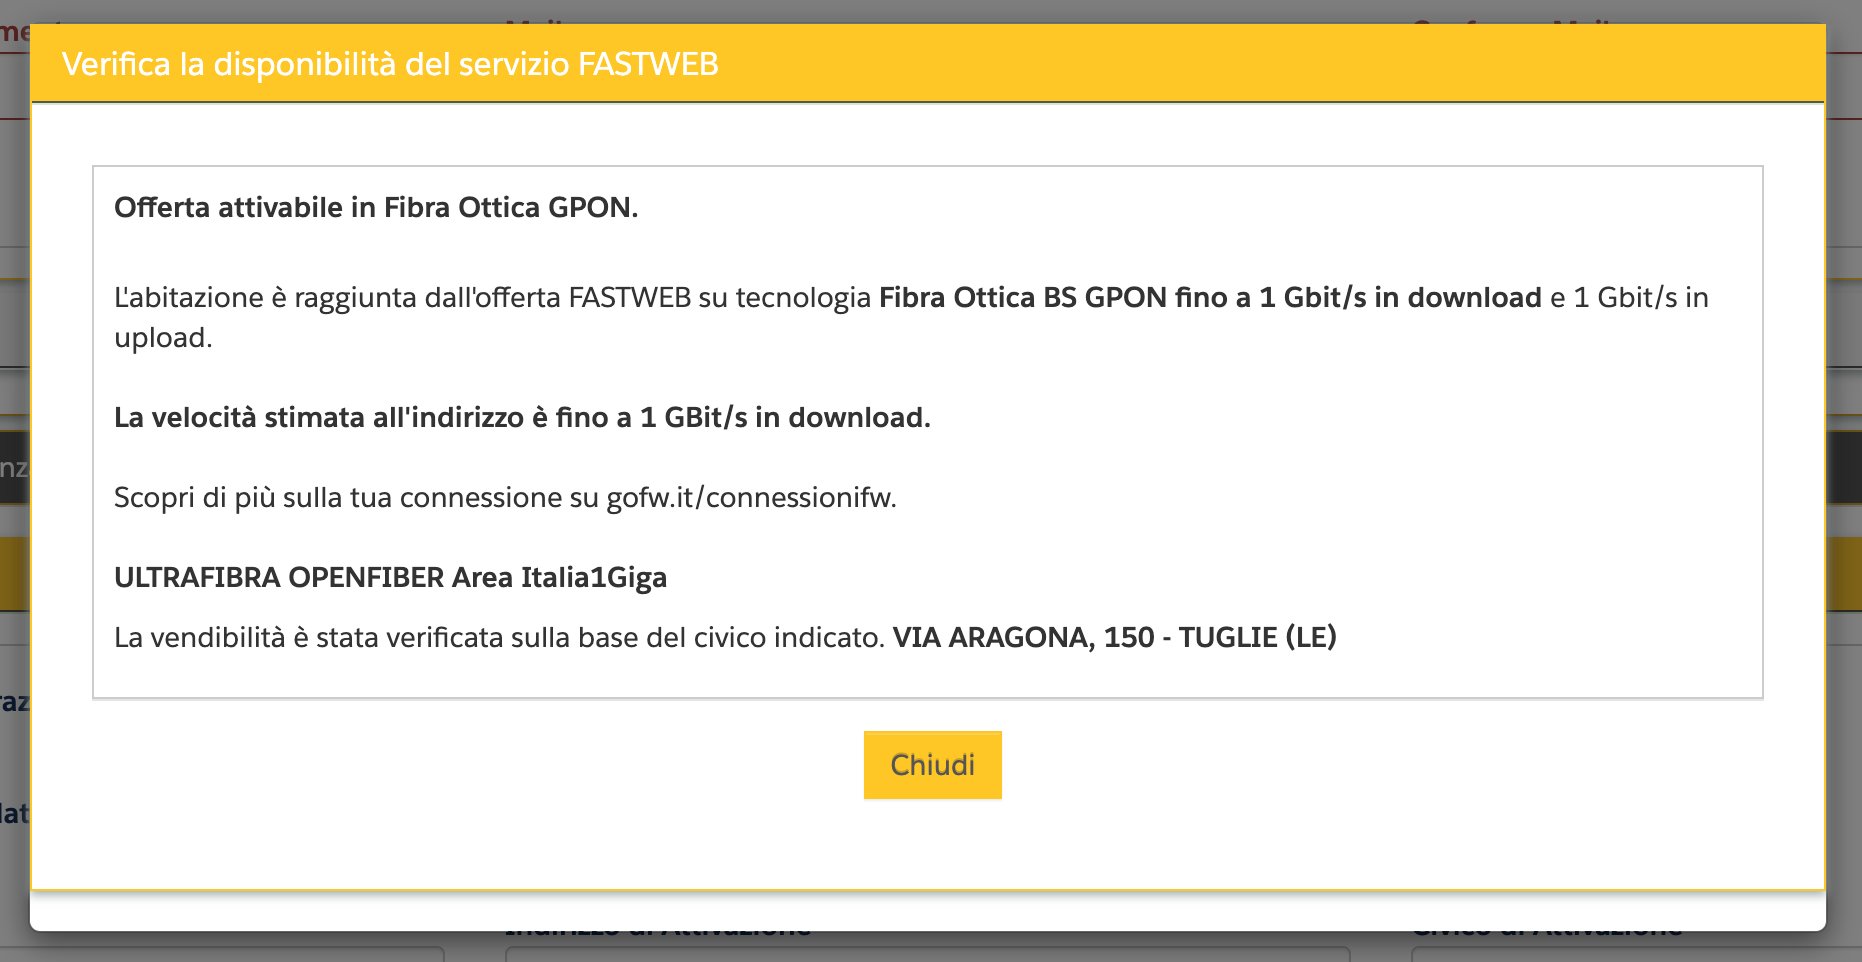Click the address 'VIA ARAGONA, 150 - TUGLIE (LE)'
The width and height of the screenshot is (1862, 962).
[1115, 637]
